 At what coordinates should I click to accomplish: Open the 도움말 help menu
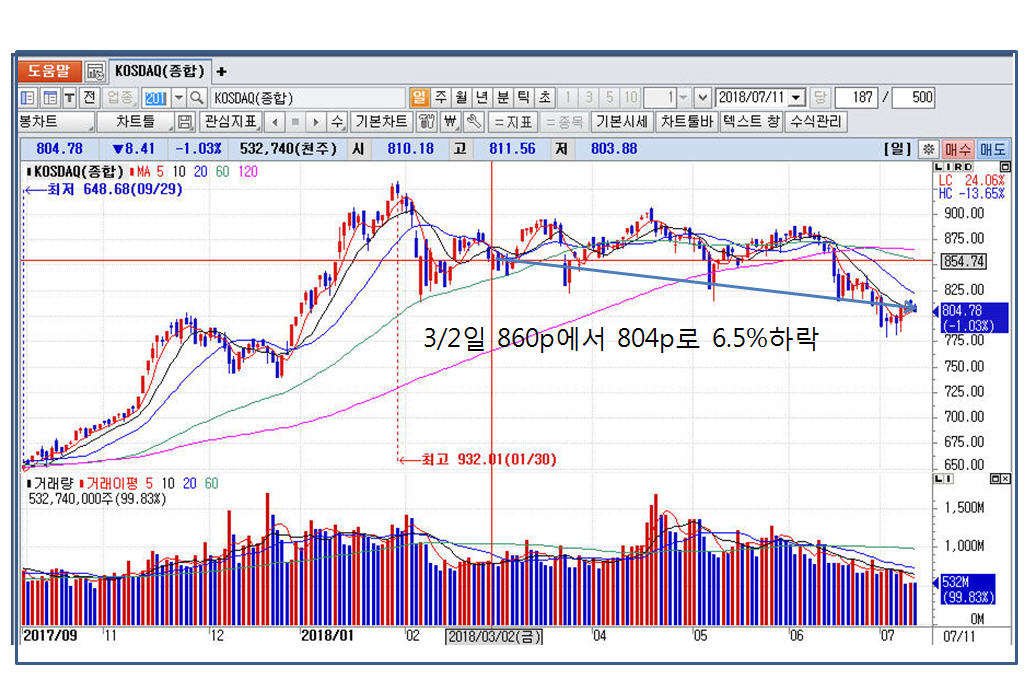coord(49,72)
